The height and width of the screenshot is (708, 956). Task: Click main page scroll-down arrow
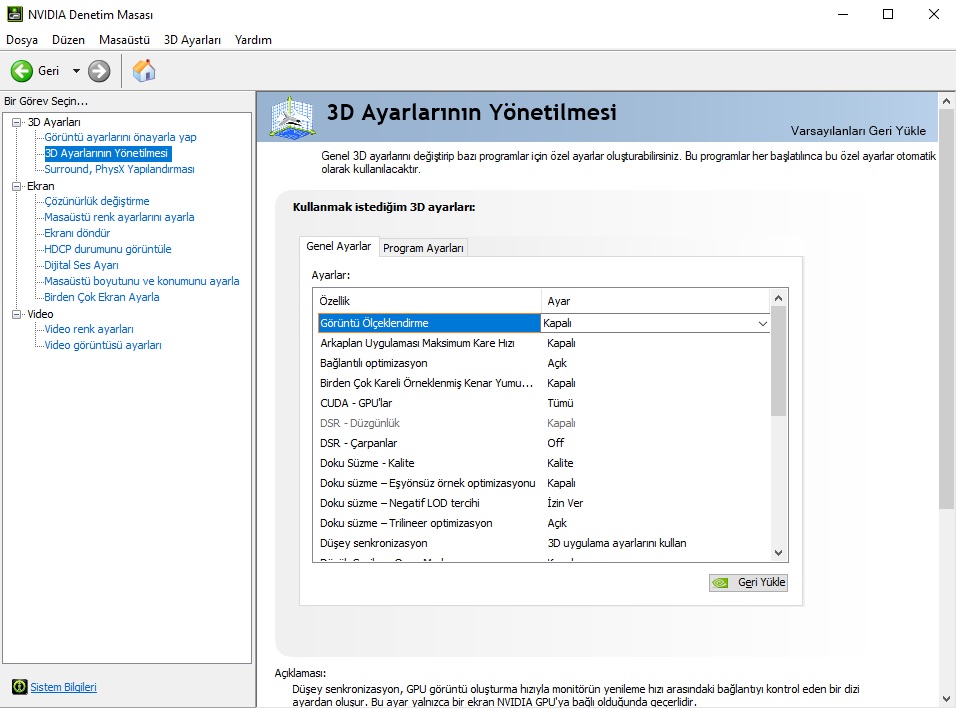(x=946, y=699)
